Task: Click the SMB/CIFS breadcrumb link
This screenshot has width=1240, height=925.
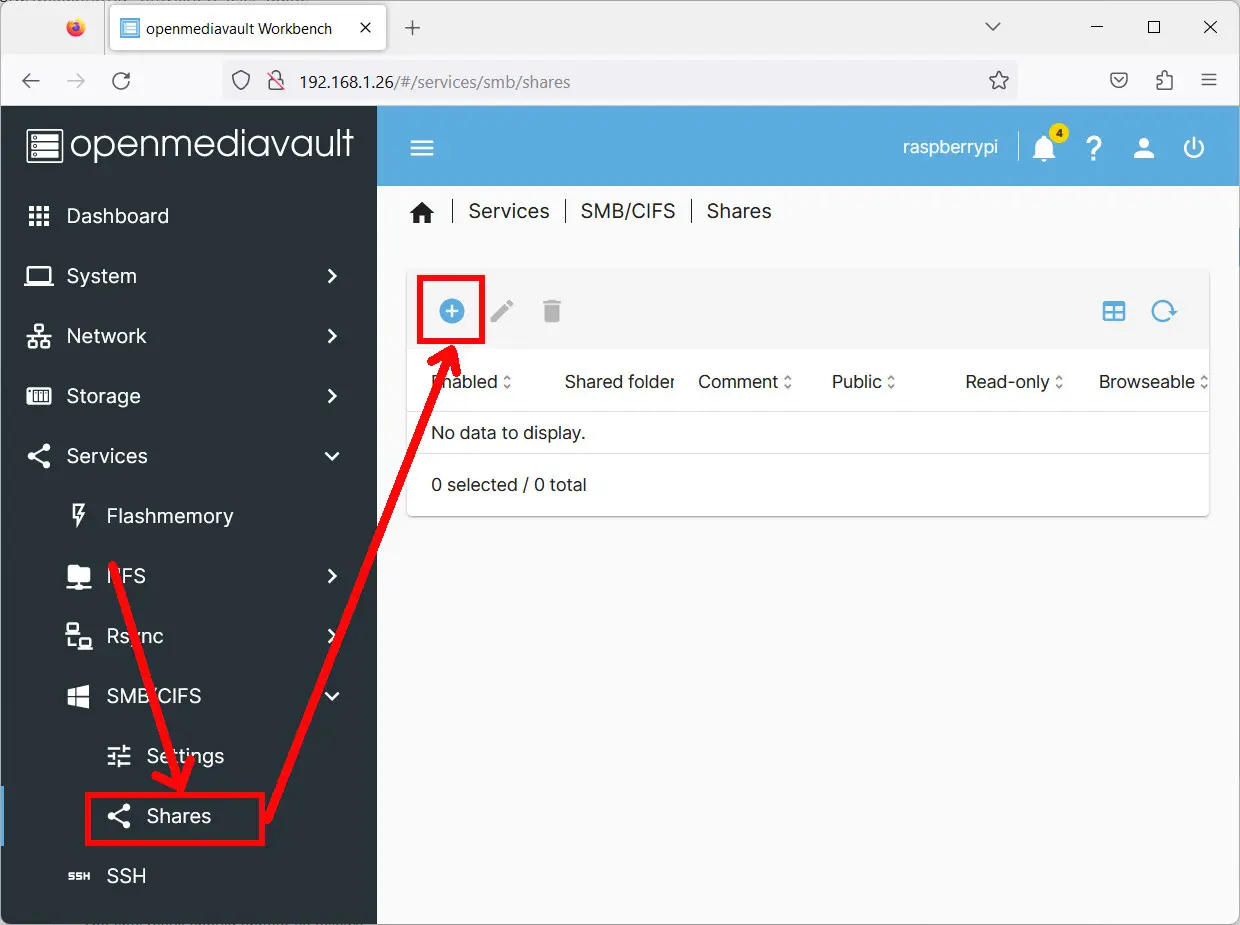Action: (x=627, y=211)
